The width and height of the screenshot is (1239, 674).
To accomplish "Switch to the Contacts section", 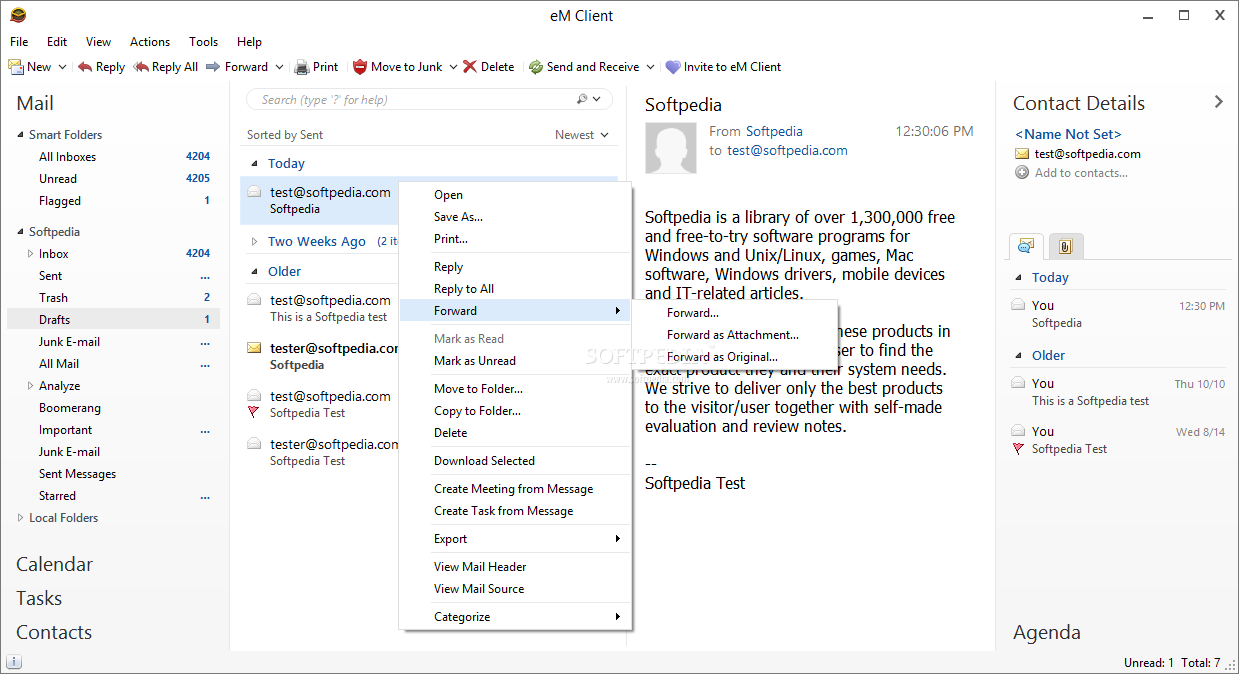I will [x=54, y=632].
